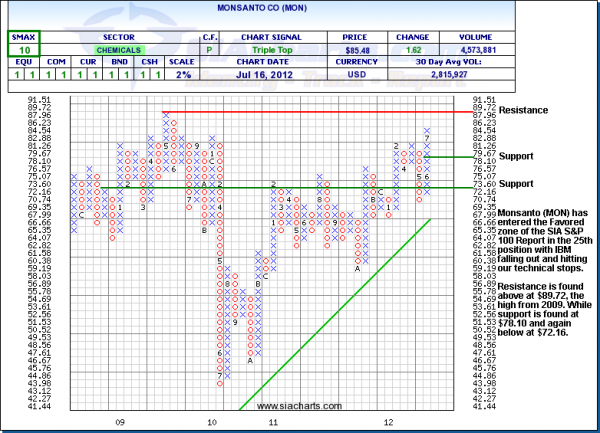
Task: Click the BND column header
Action: coord(117,63)
